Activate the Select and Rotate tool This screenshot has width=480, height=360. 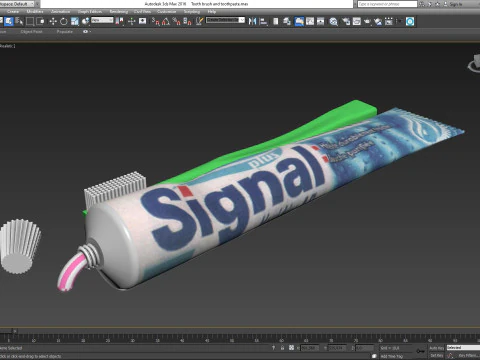tap(63, 22)
